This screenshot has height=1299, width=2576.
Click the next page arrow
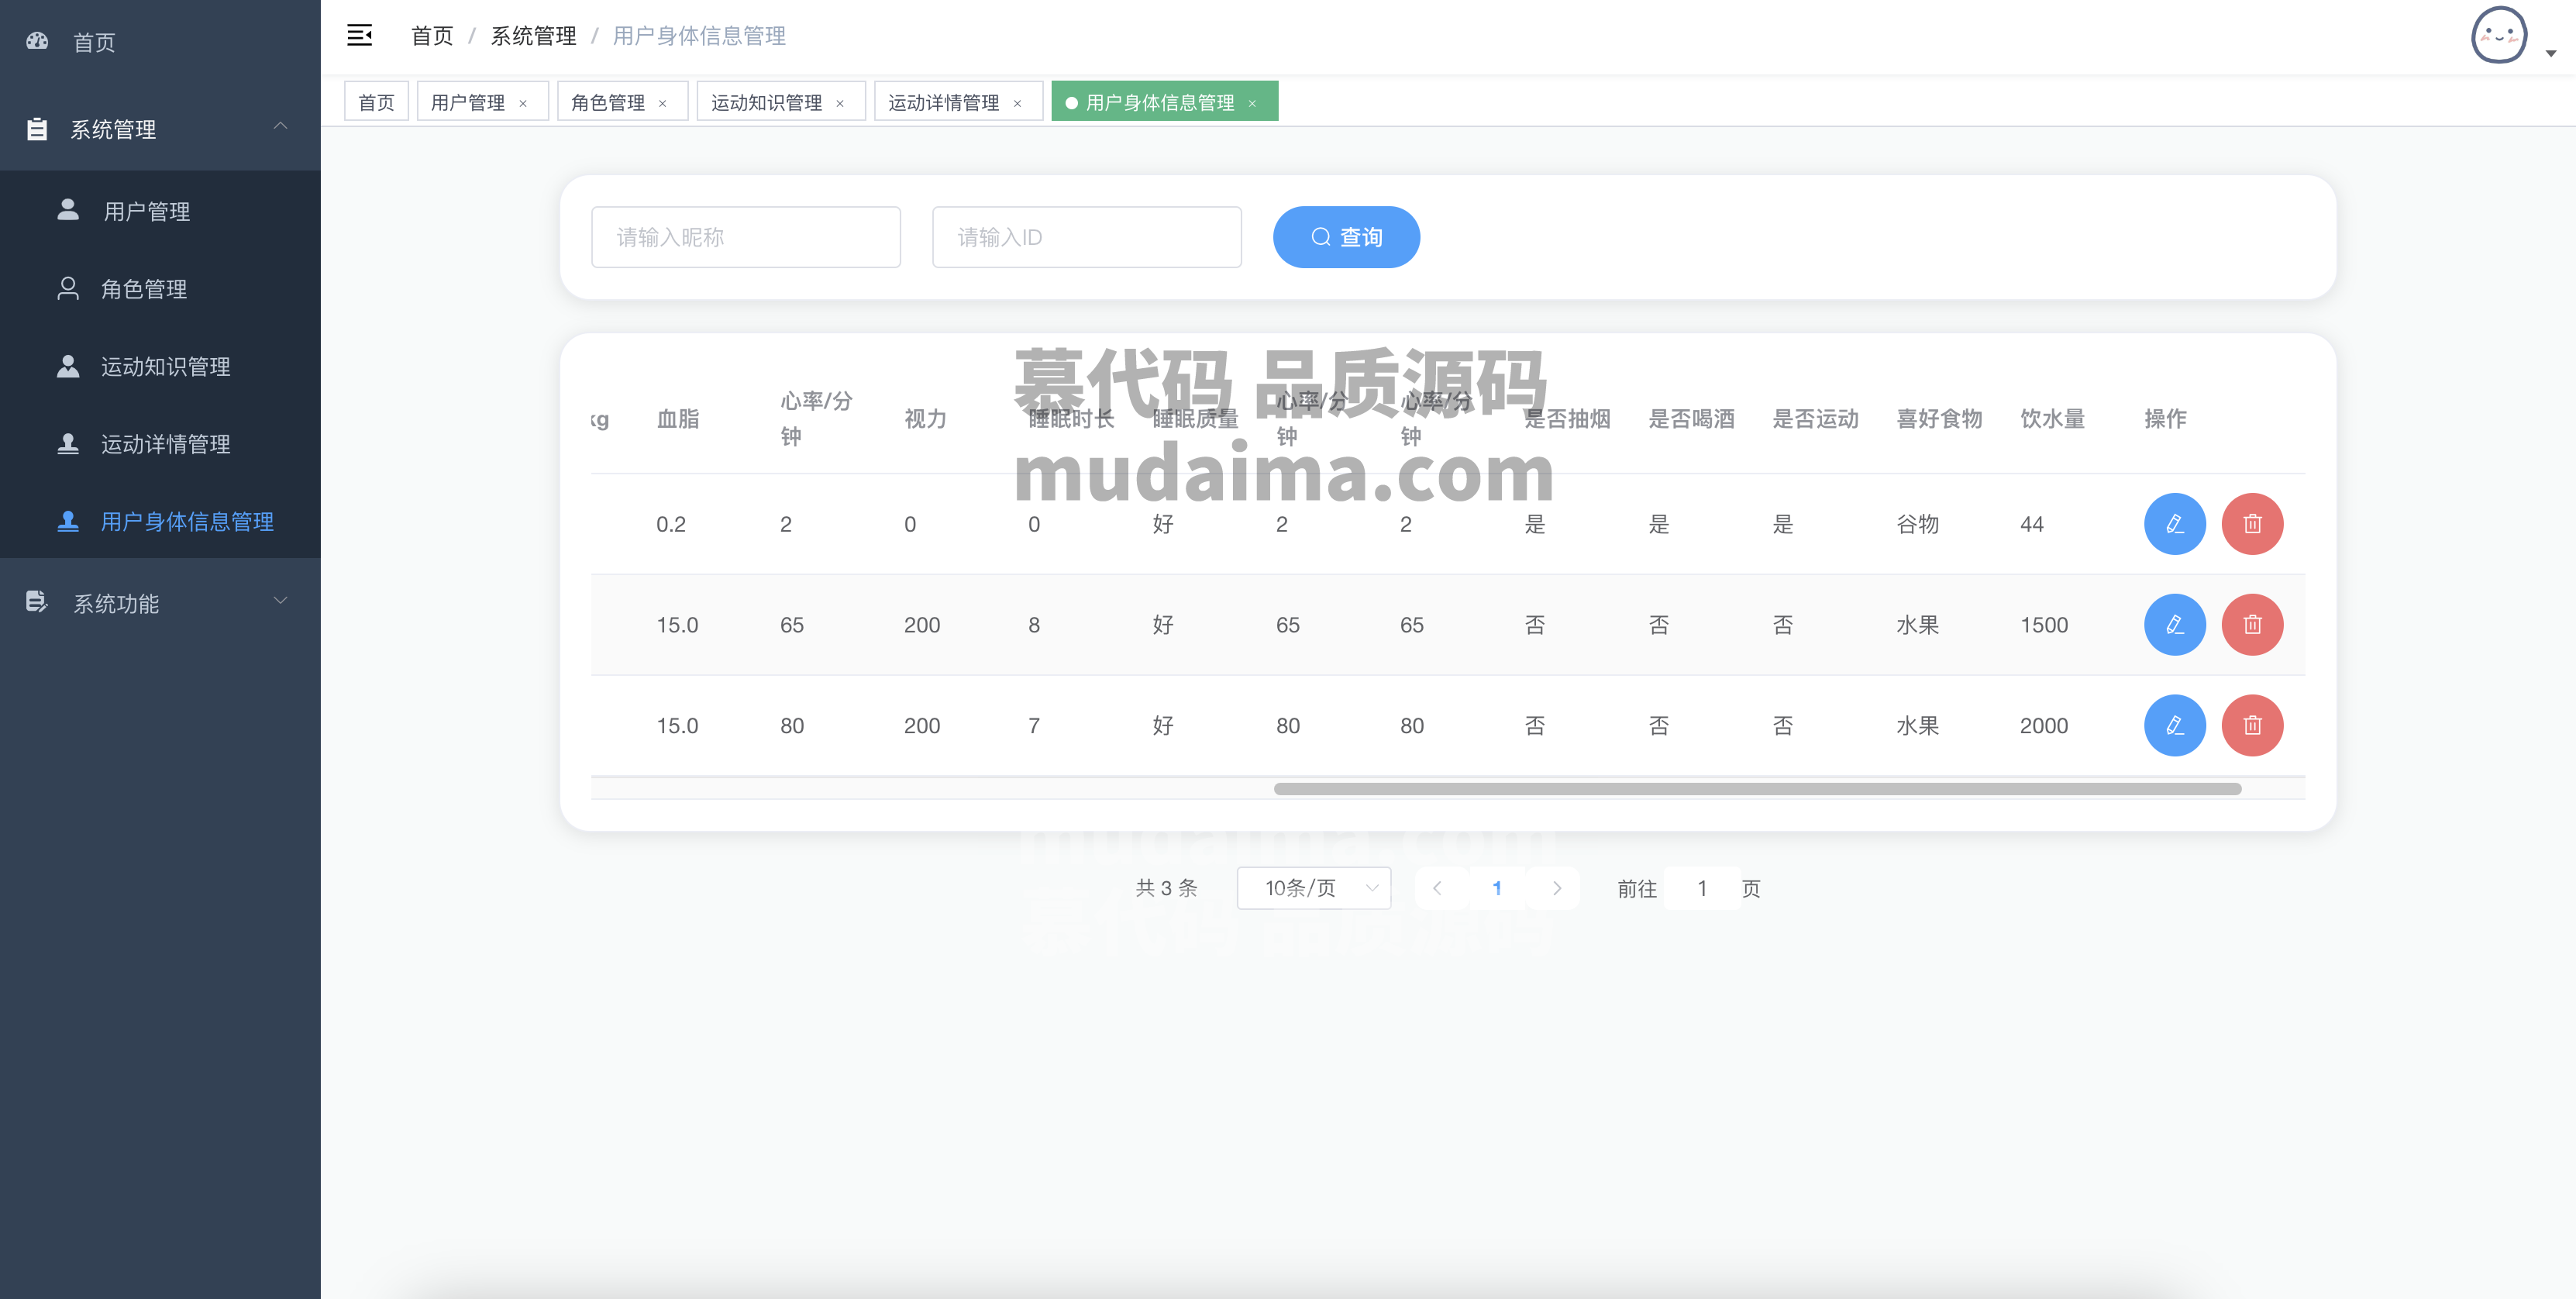(x=1556, y=888)
